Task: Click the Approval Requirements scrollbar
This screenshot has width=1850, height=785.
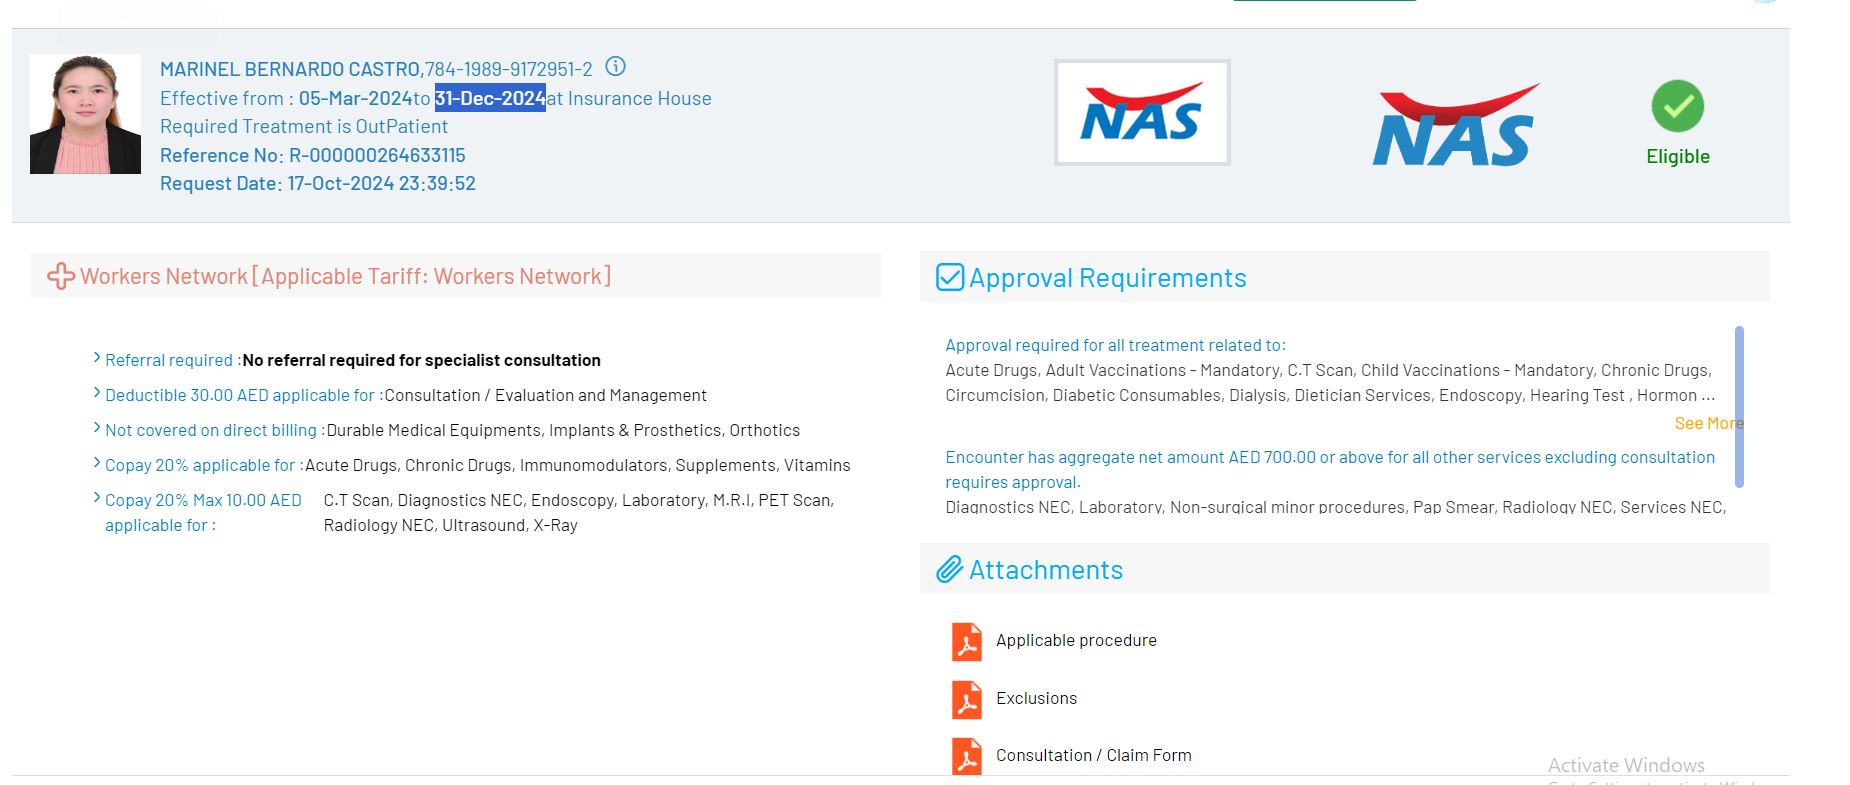Action: pos(1739,407)
